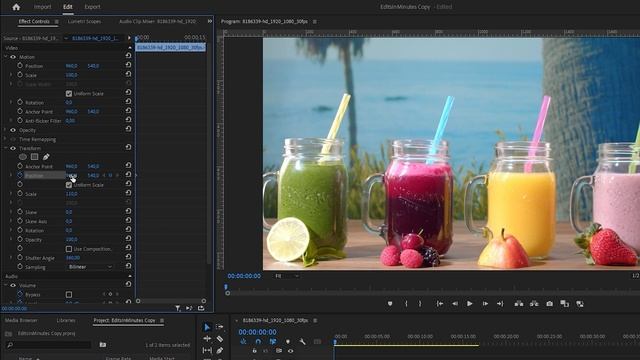The image size is (640, 360).
Task: Open the Comparison View button
Action: (x=564, y=304)
